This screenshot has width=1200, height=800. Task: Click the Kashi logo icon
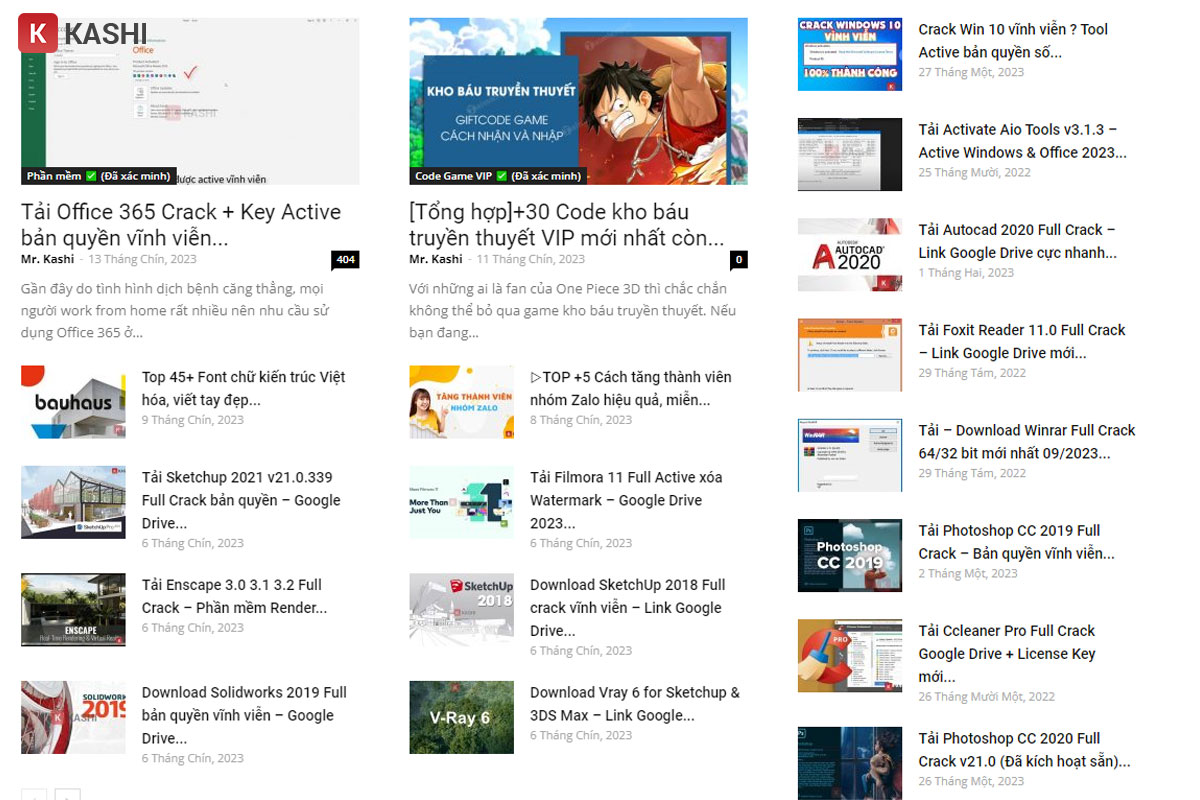pos(38,33)
